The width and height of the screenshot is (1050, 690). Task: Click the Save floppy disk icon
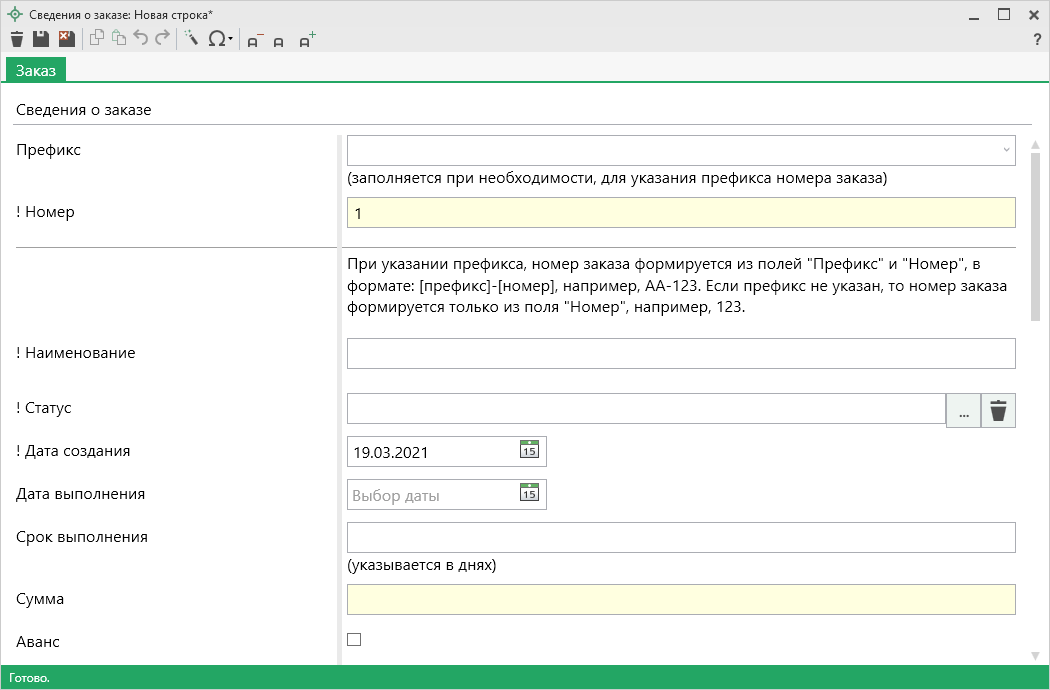[x=41, y=39]
